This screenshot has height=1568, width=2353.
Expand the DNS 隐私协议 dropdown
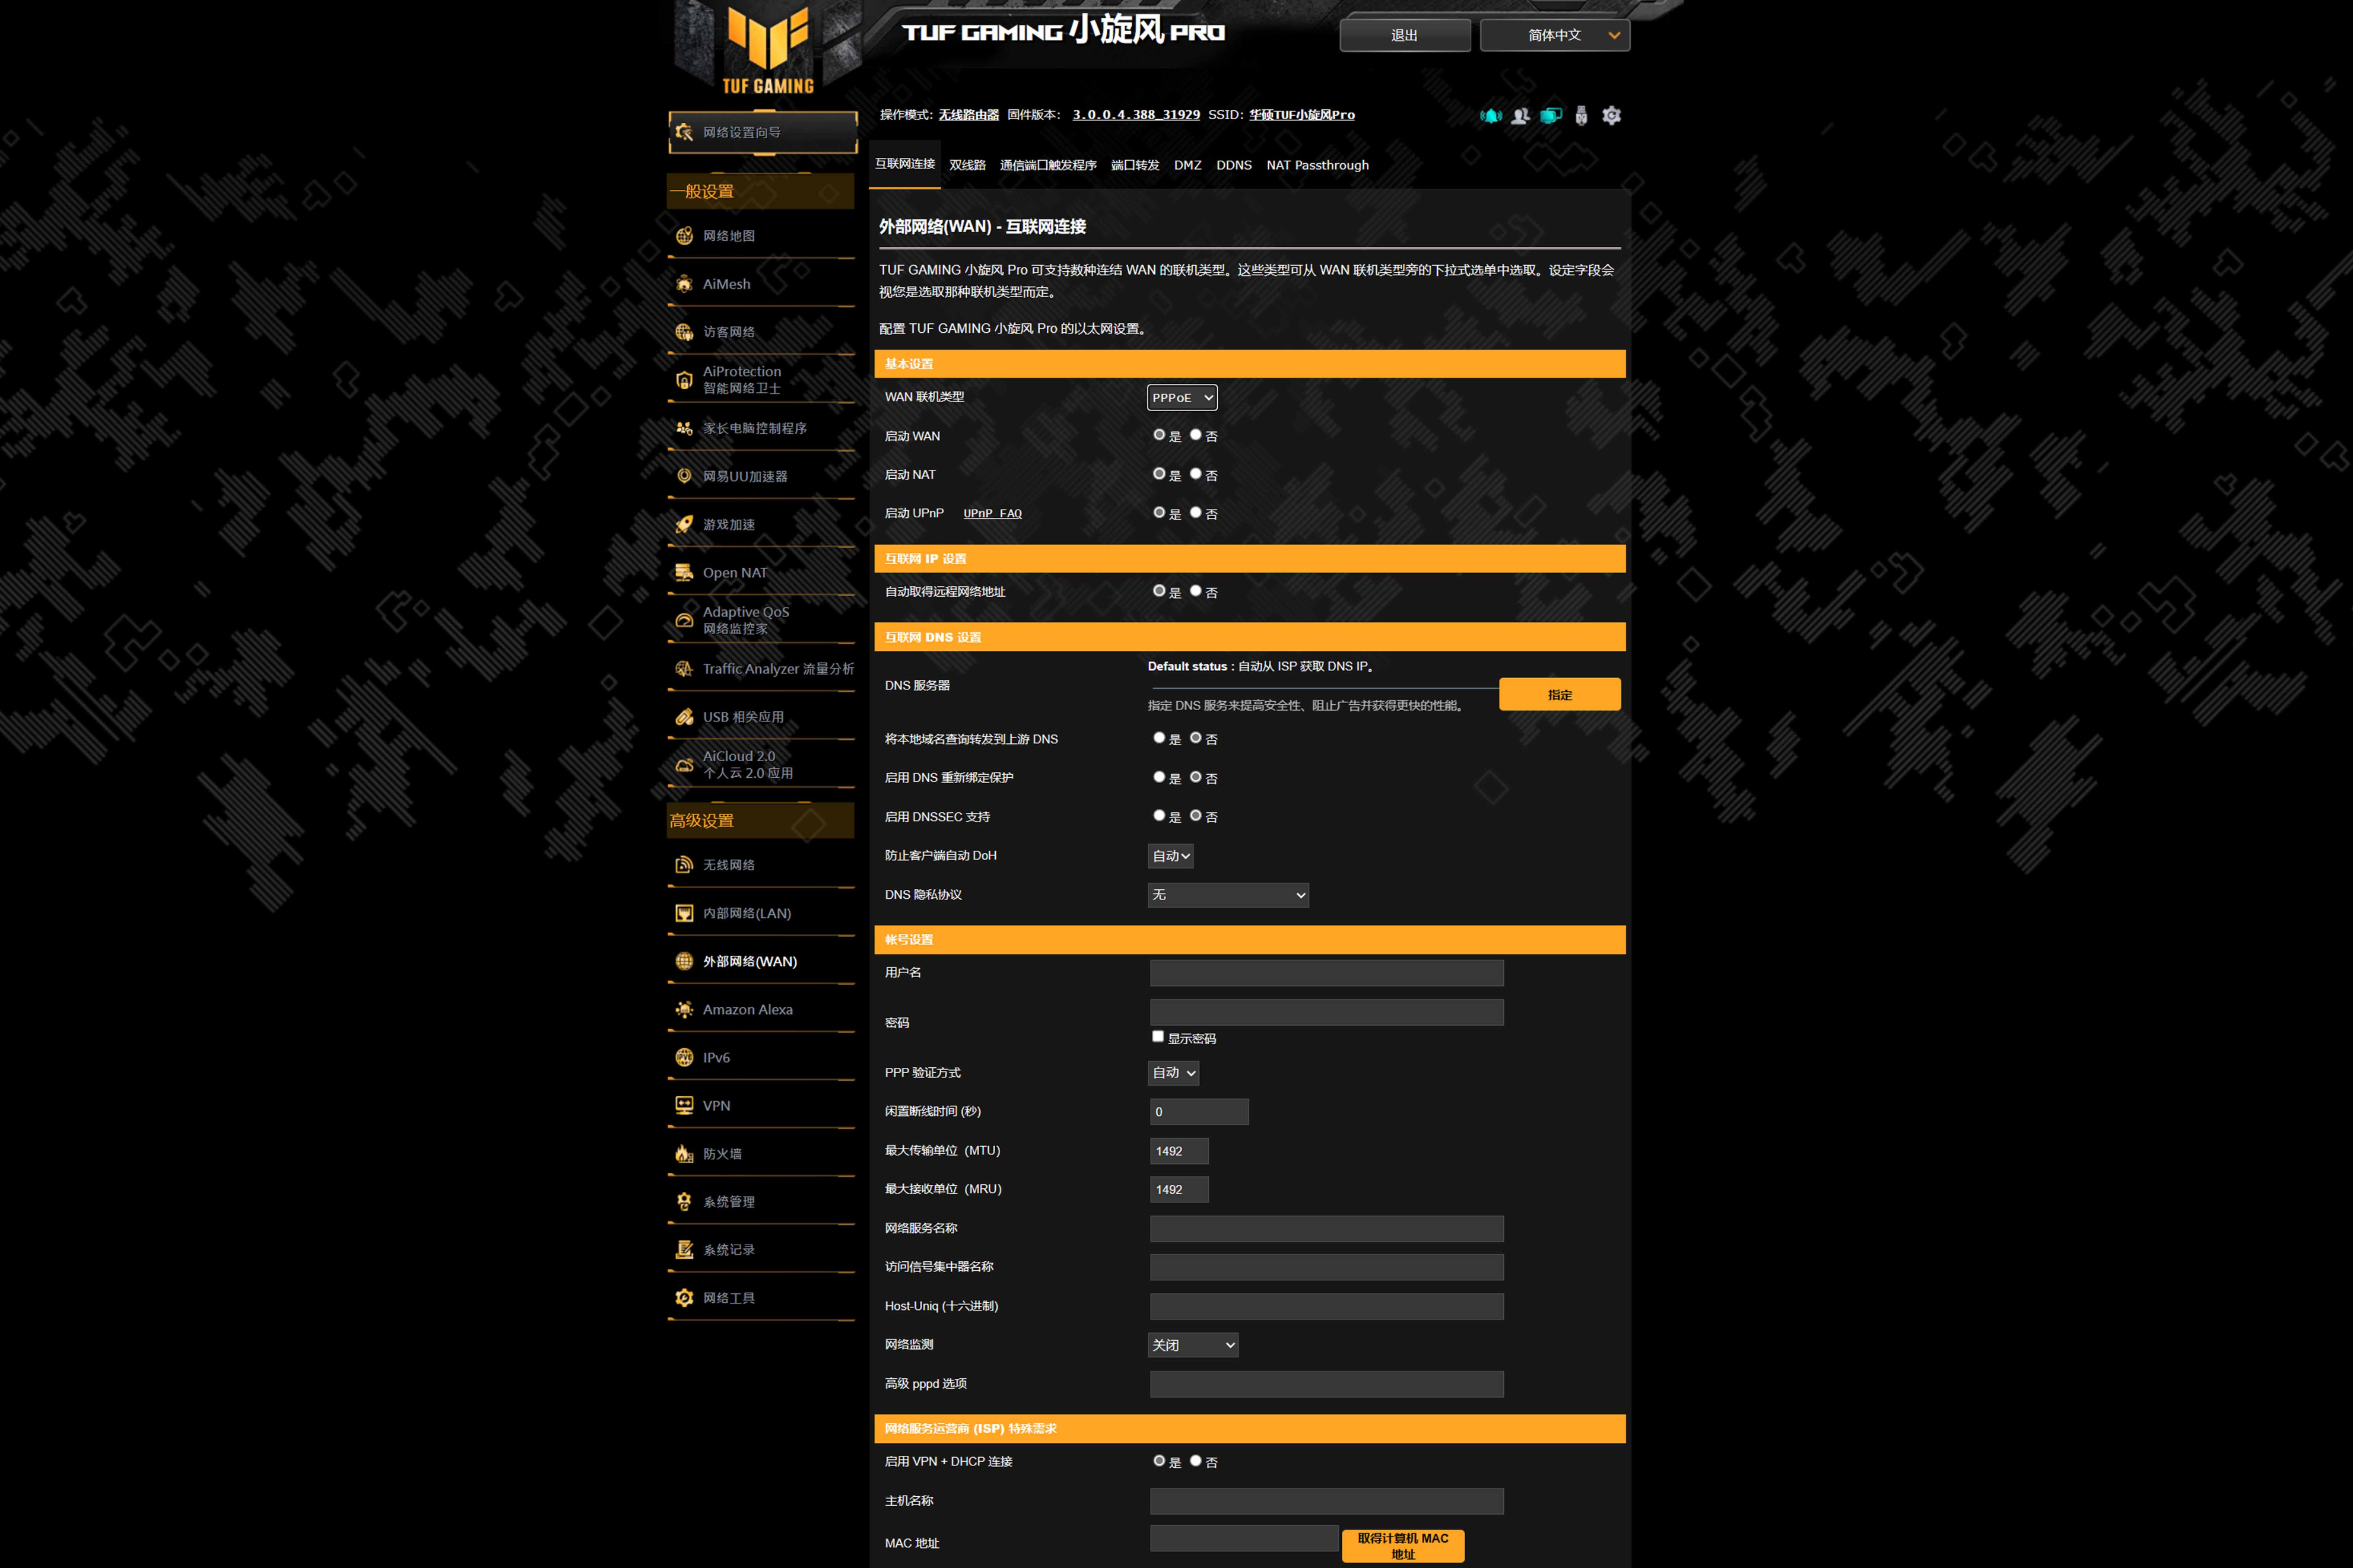1227,895
